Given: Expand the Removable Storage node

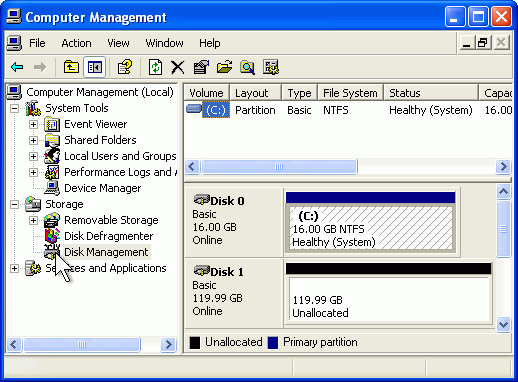Looking at the screenshot, I should 33,220.
